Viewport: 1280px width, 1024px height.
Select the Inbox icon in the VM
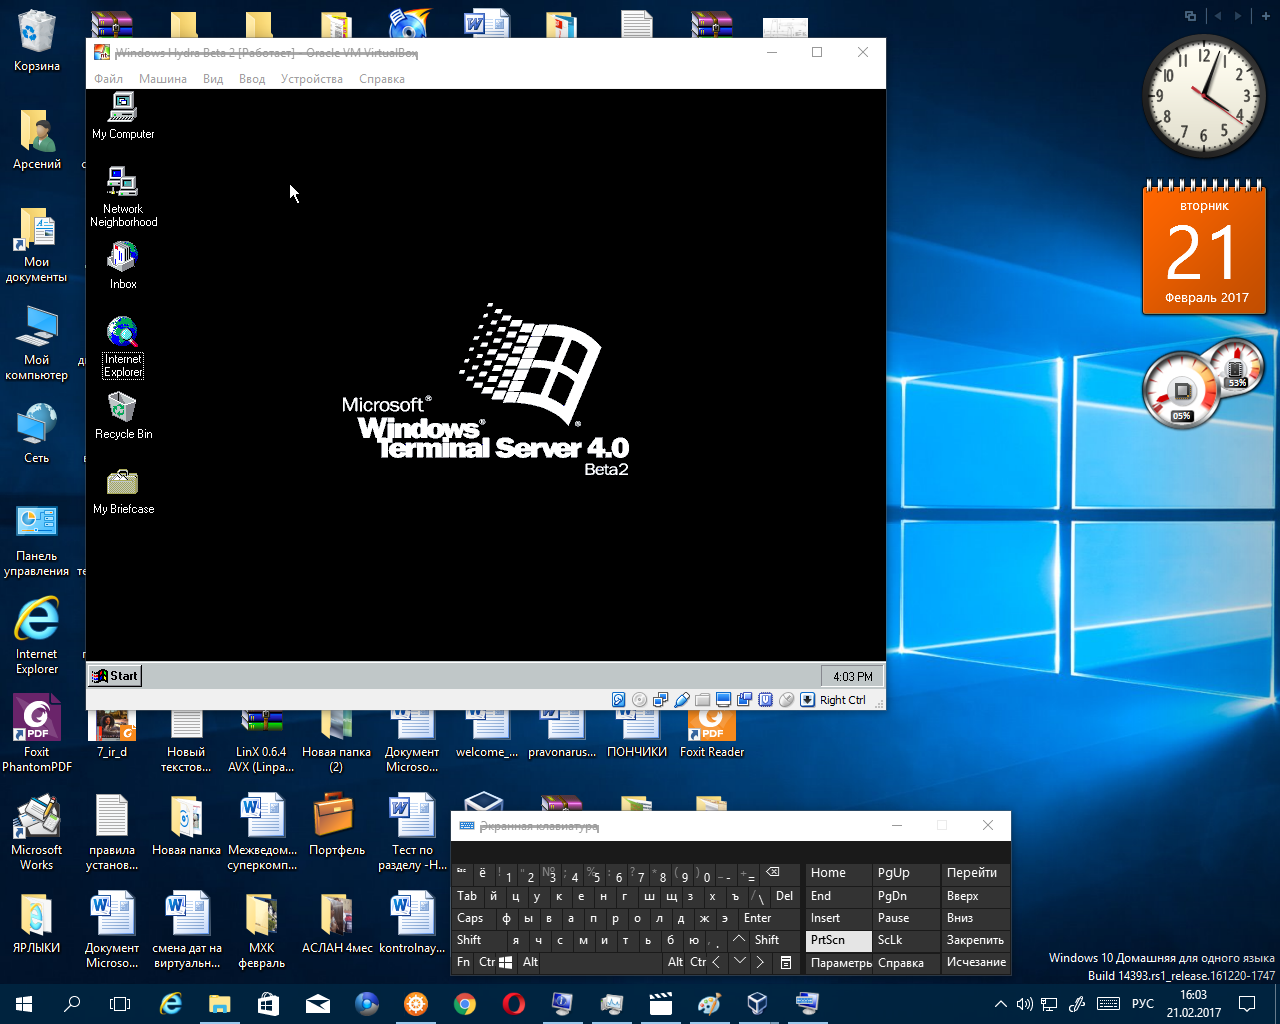click(x=123, y=265)
